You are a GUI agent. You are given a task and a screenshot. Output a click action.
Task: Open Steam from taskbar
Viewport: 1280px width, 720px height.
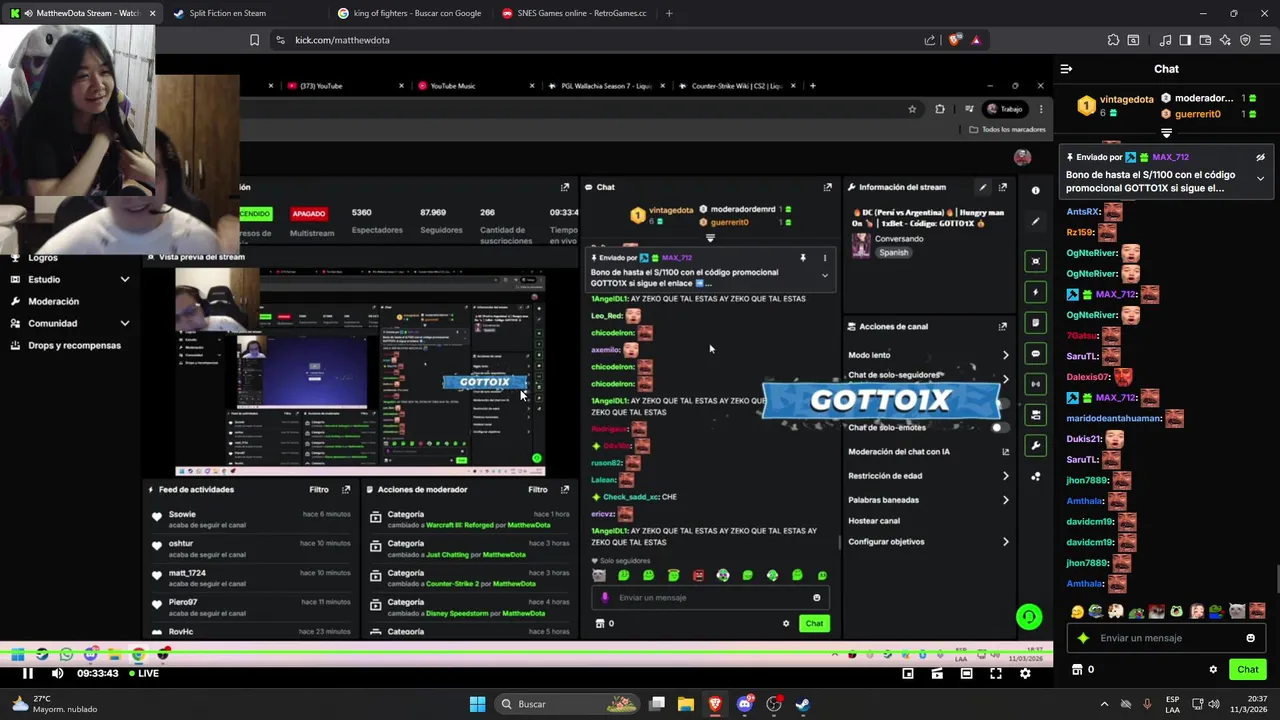tap(802, 704)
